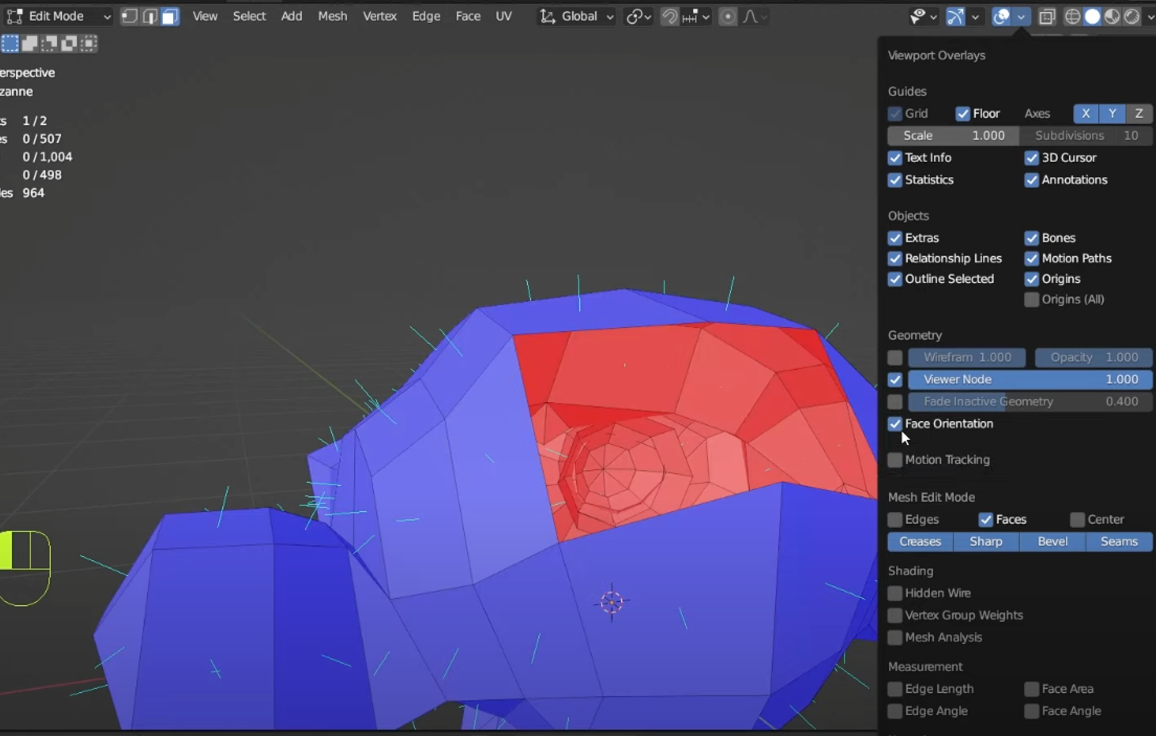Toggle the proportional editing icon

(728, 16)
